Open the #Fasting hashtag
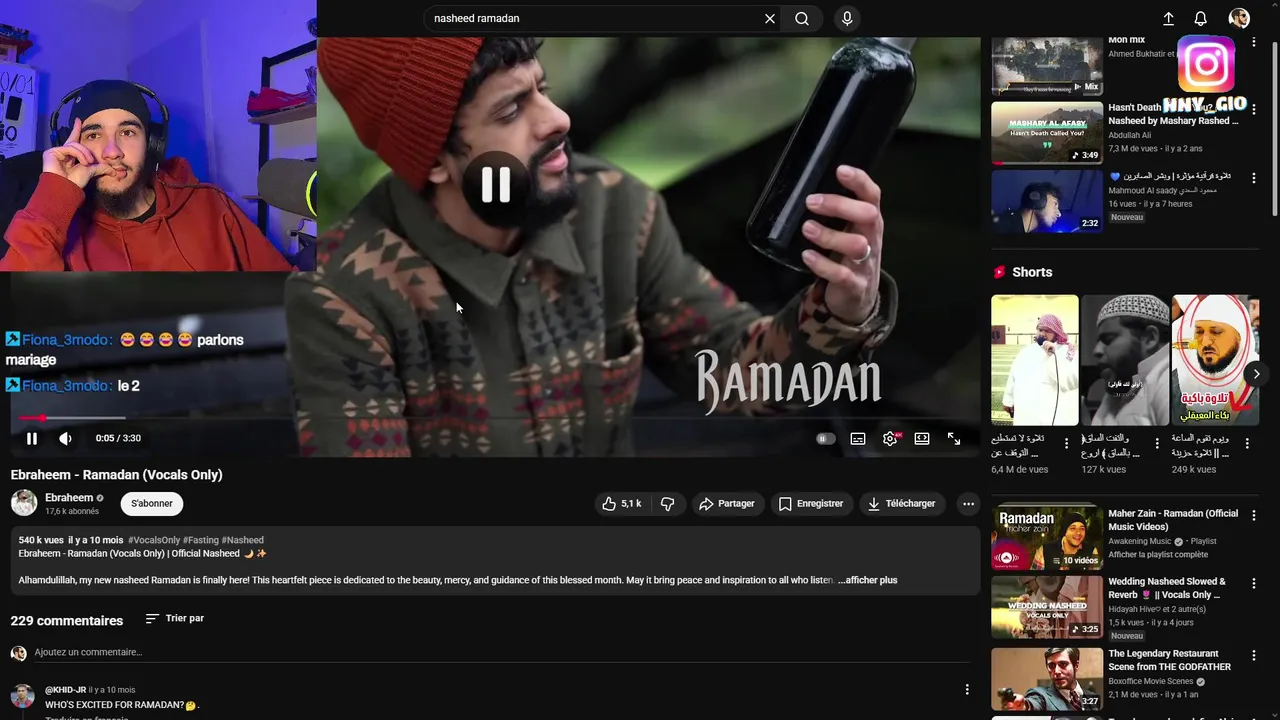 (x=200, y=540)
